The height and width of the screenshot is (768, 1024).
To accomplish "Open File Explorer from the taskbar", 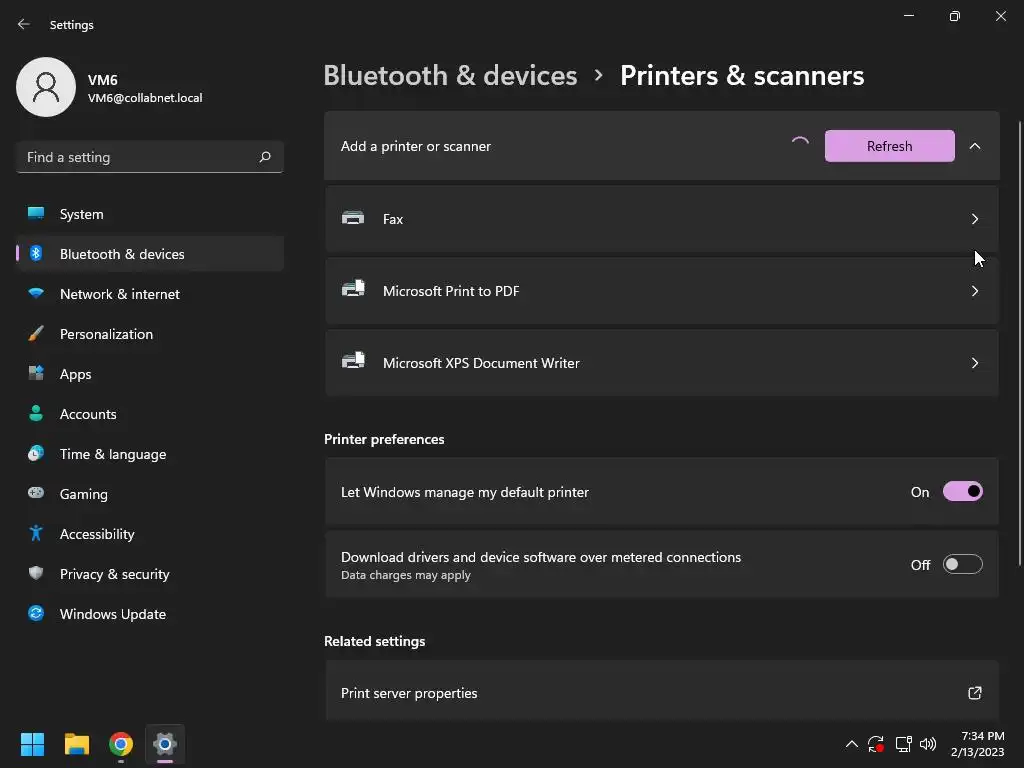I will pos(77,744).
